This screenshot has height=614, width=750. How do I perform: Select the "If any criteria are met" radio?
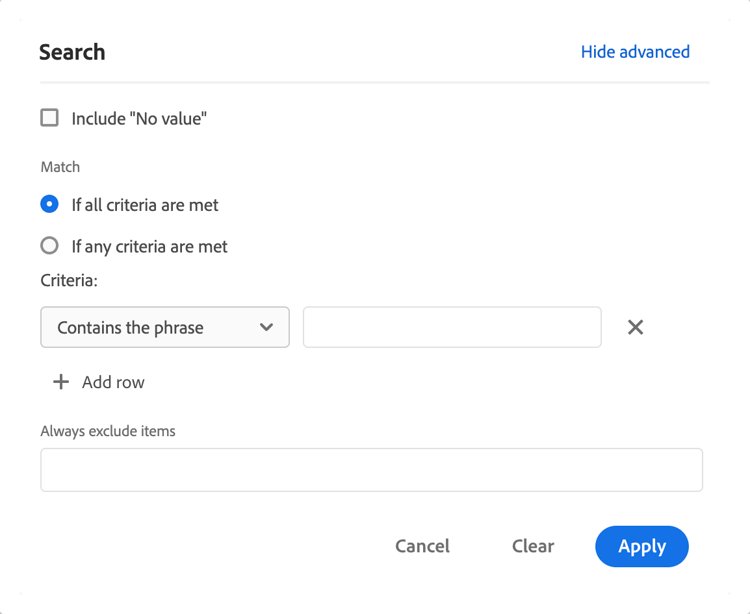pos(50,245)
